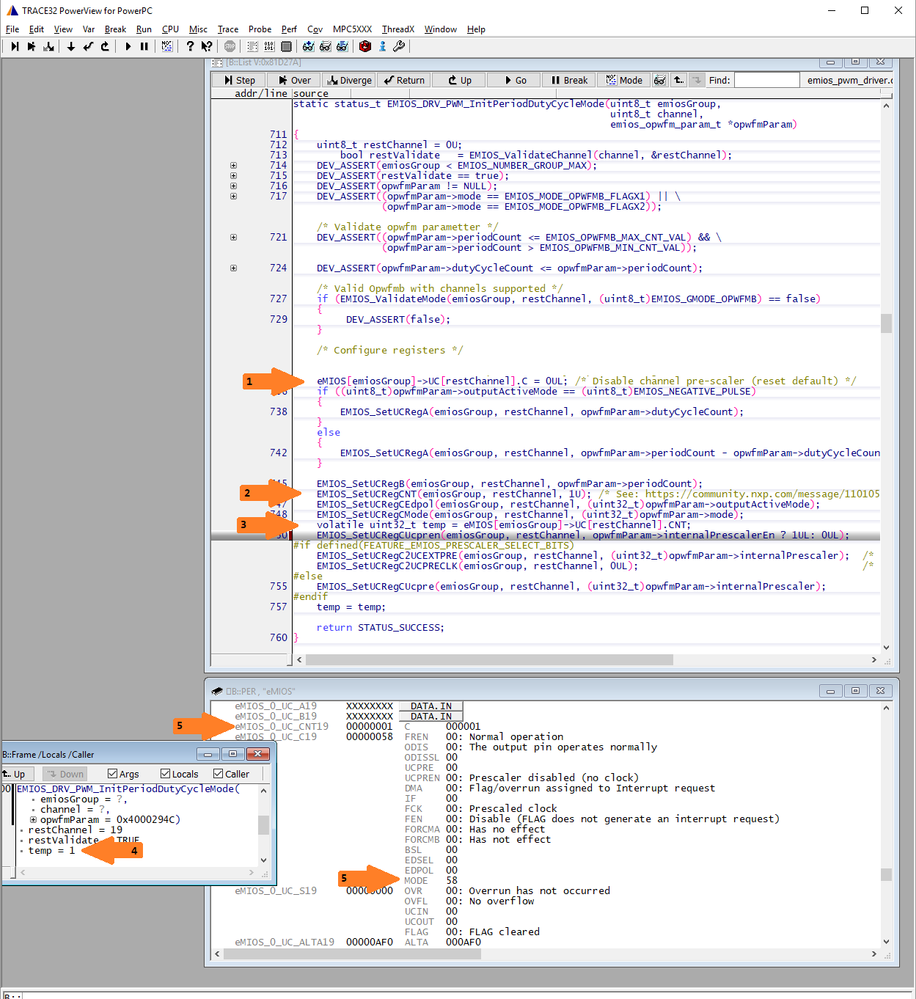Pause the program with the Break pause icon
916x999 pixels.
pos(144,46)
